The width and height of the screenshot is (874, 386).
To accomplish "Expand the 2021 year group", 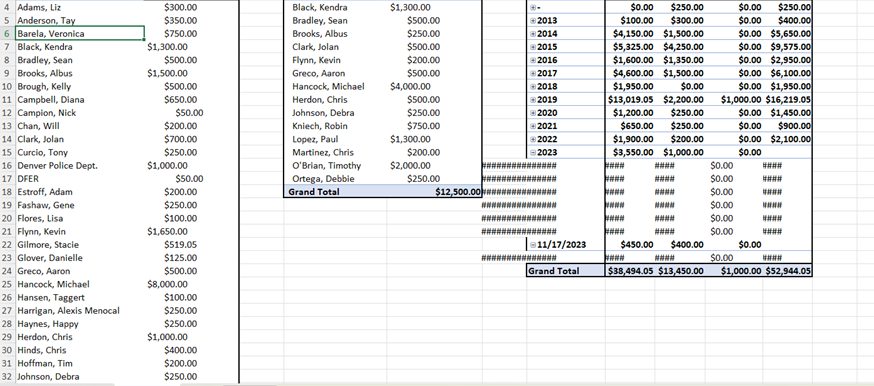I will (x=533, y=126).
